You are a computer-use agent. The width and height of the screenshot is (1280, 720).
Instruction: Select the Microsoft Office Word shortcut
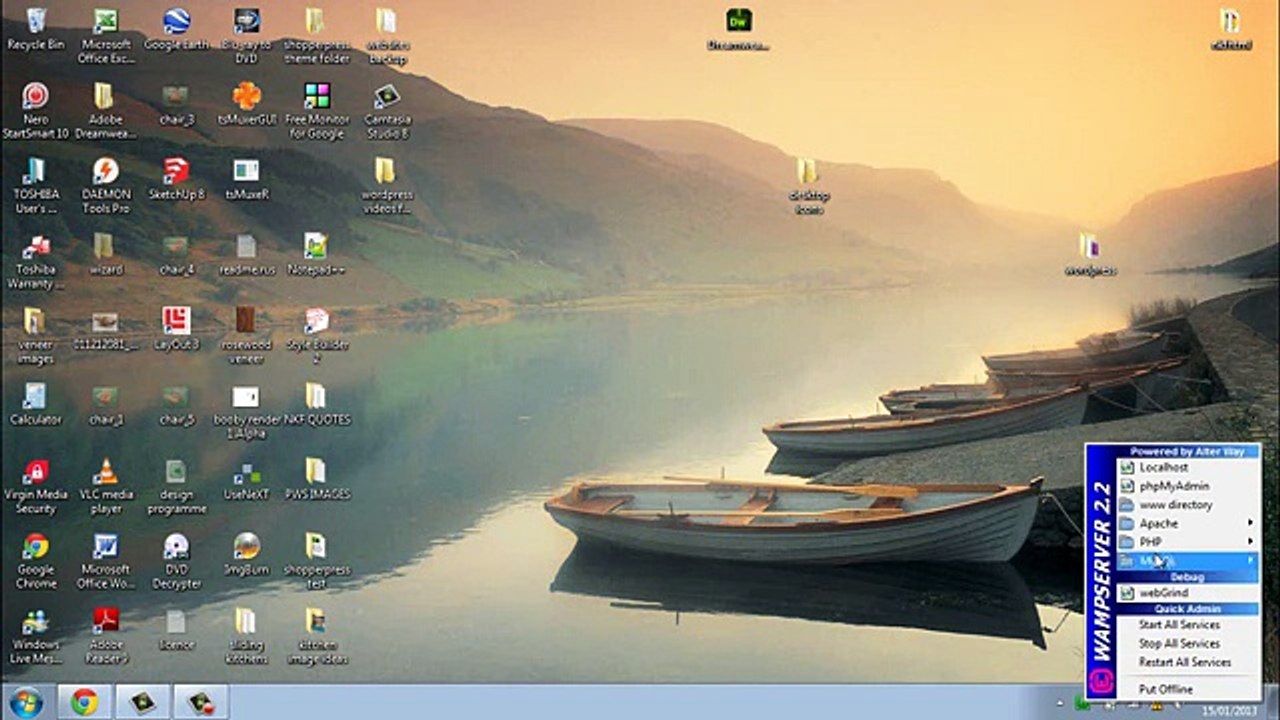point(105,561)
